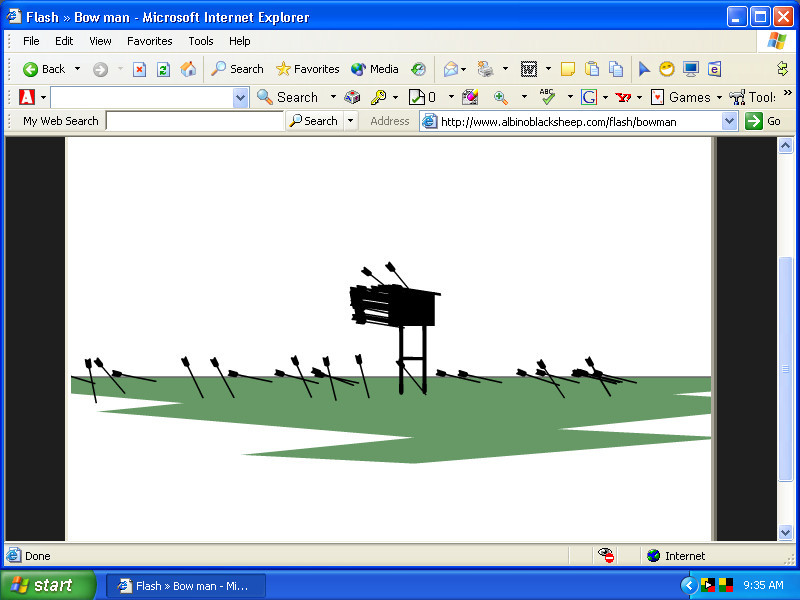Expand the Print dropdown arrow
The image size is (800, 600).
pyautogui.click(x=506, y=69)
